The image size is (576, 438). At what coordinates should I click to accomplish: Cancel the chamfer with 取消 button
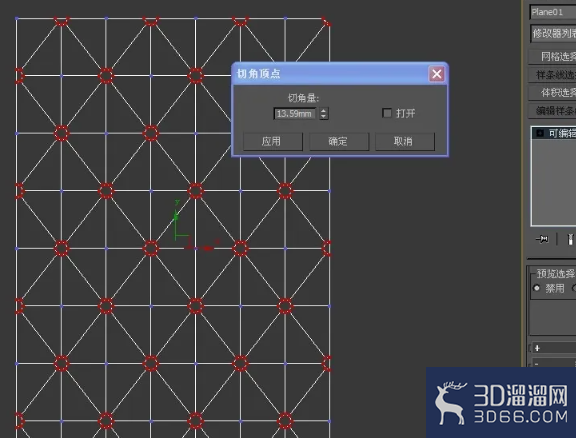pyautogui.click(x=404, y=141)
